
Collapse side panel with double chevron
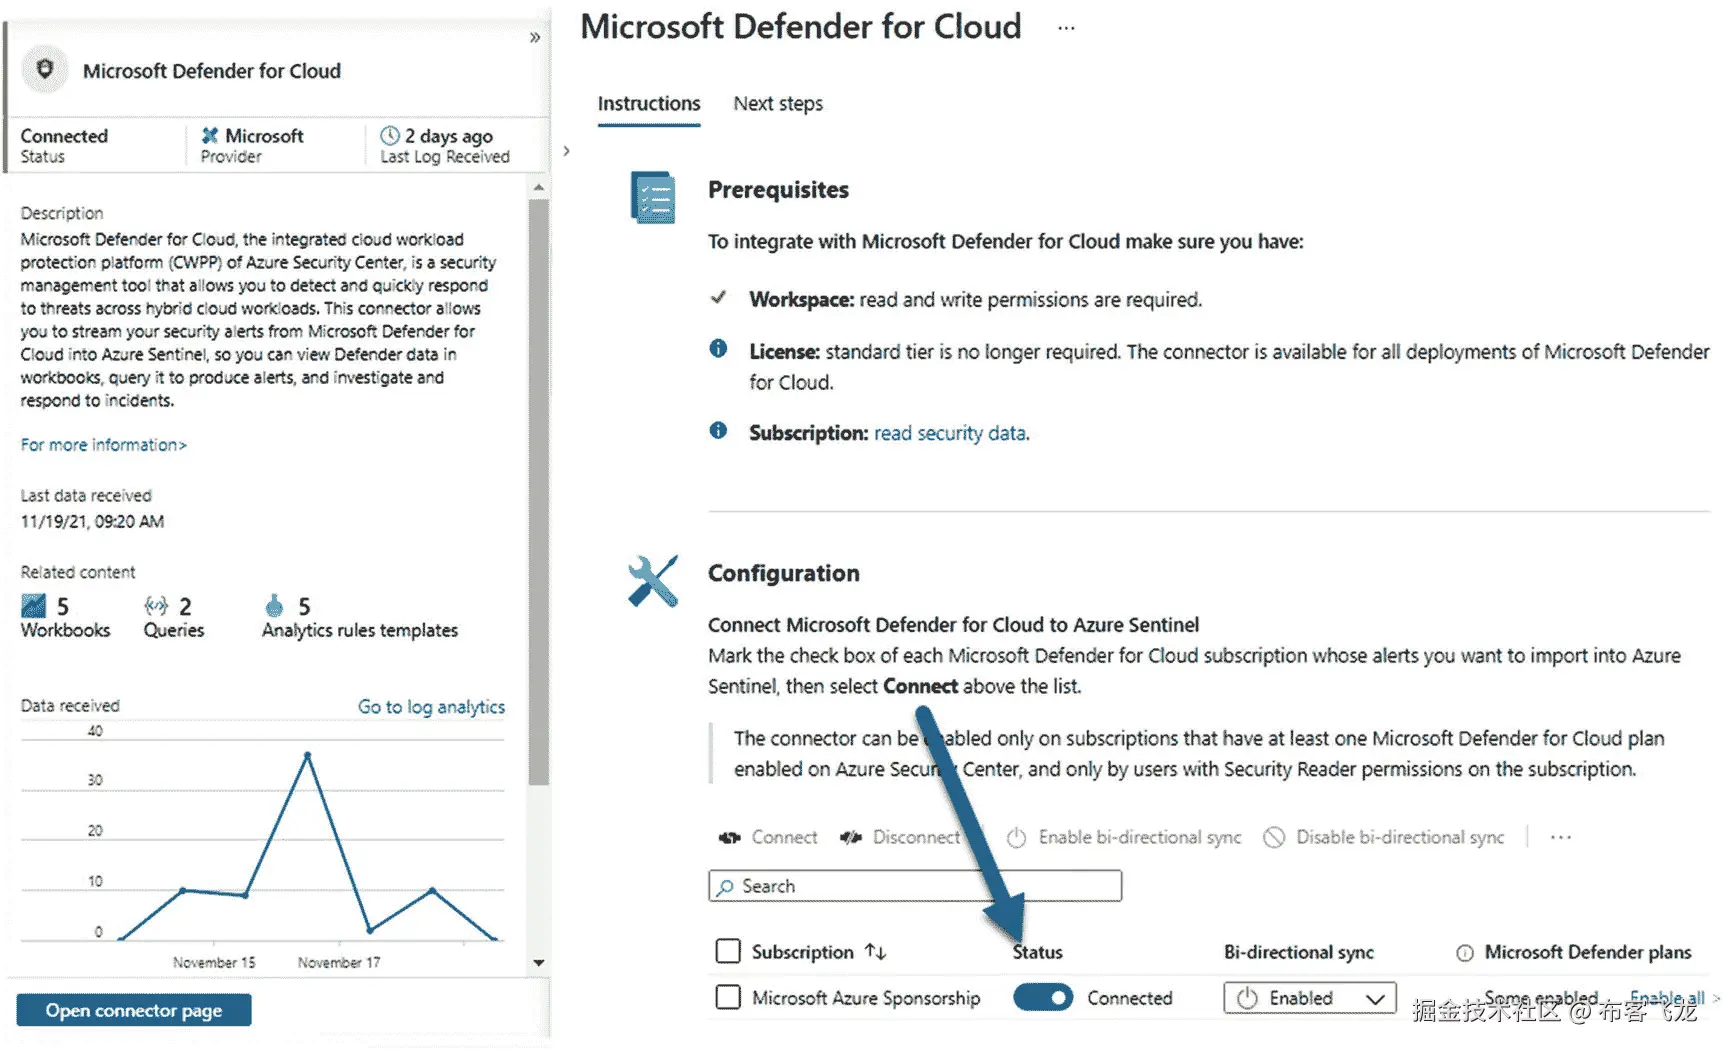(535, 38)
